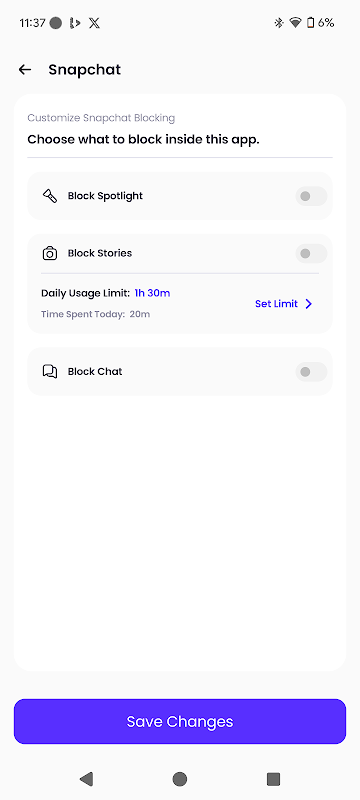The image size is (360, 800).
Task: Tap the 1h 30m daily usage limit value
Action: coord(152,293)
